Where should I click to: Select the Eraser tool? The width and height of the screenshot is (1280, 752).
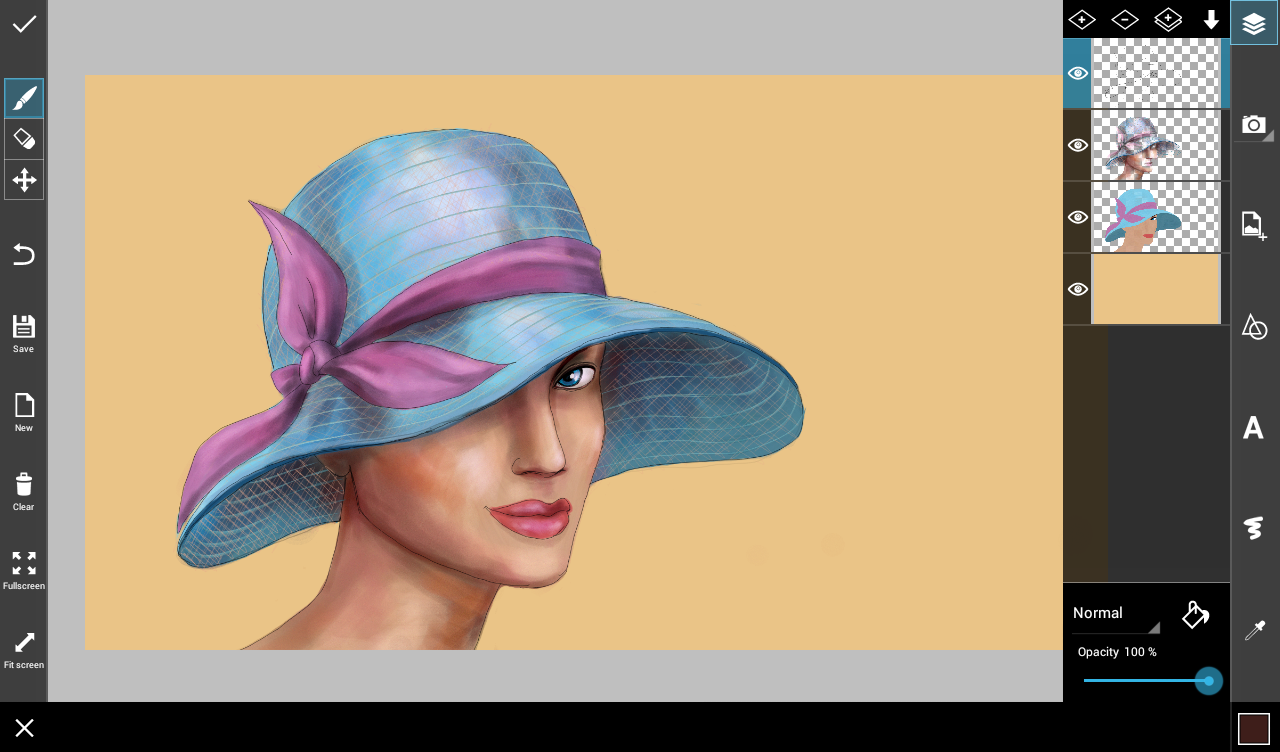[x=24, y=139]
